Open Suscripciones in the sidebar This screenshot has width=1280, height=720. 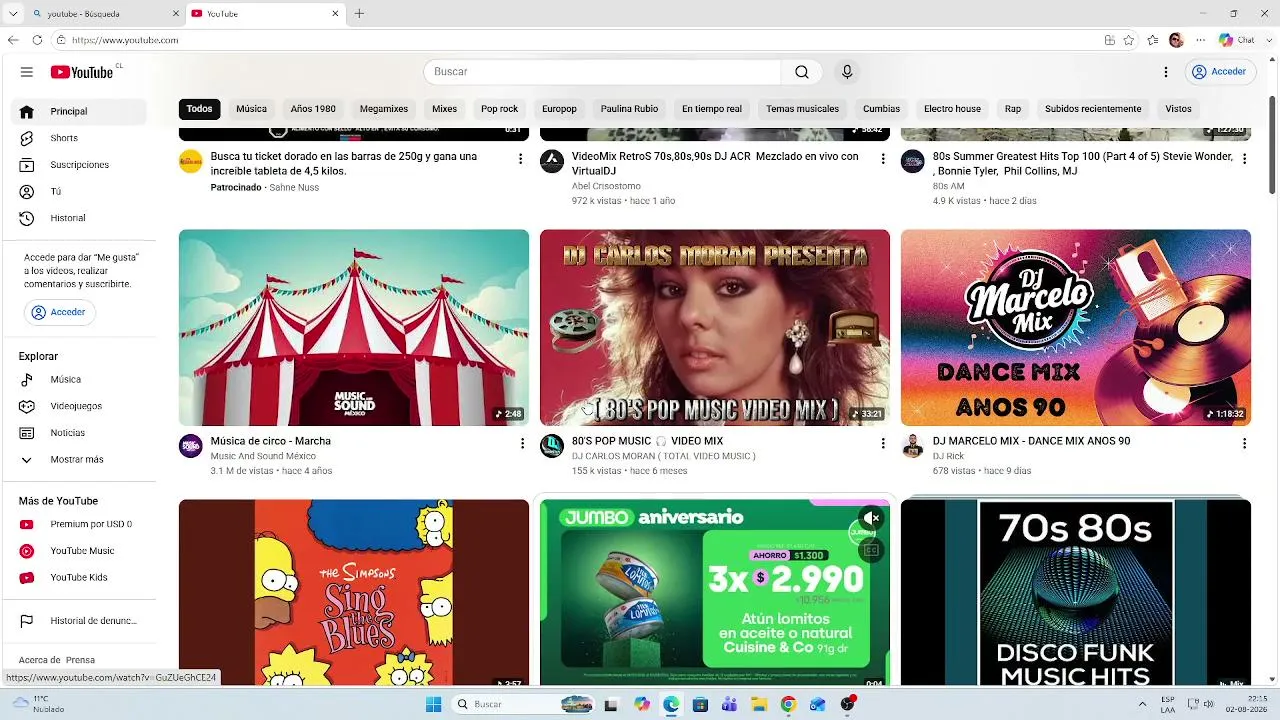pyautogui.click(x=80, y=165)
